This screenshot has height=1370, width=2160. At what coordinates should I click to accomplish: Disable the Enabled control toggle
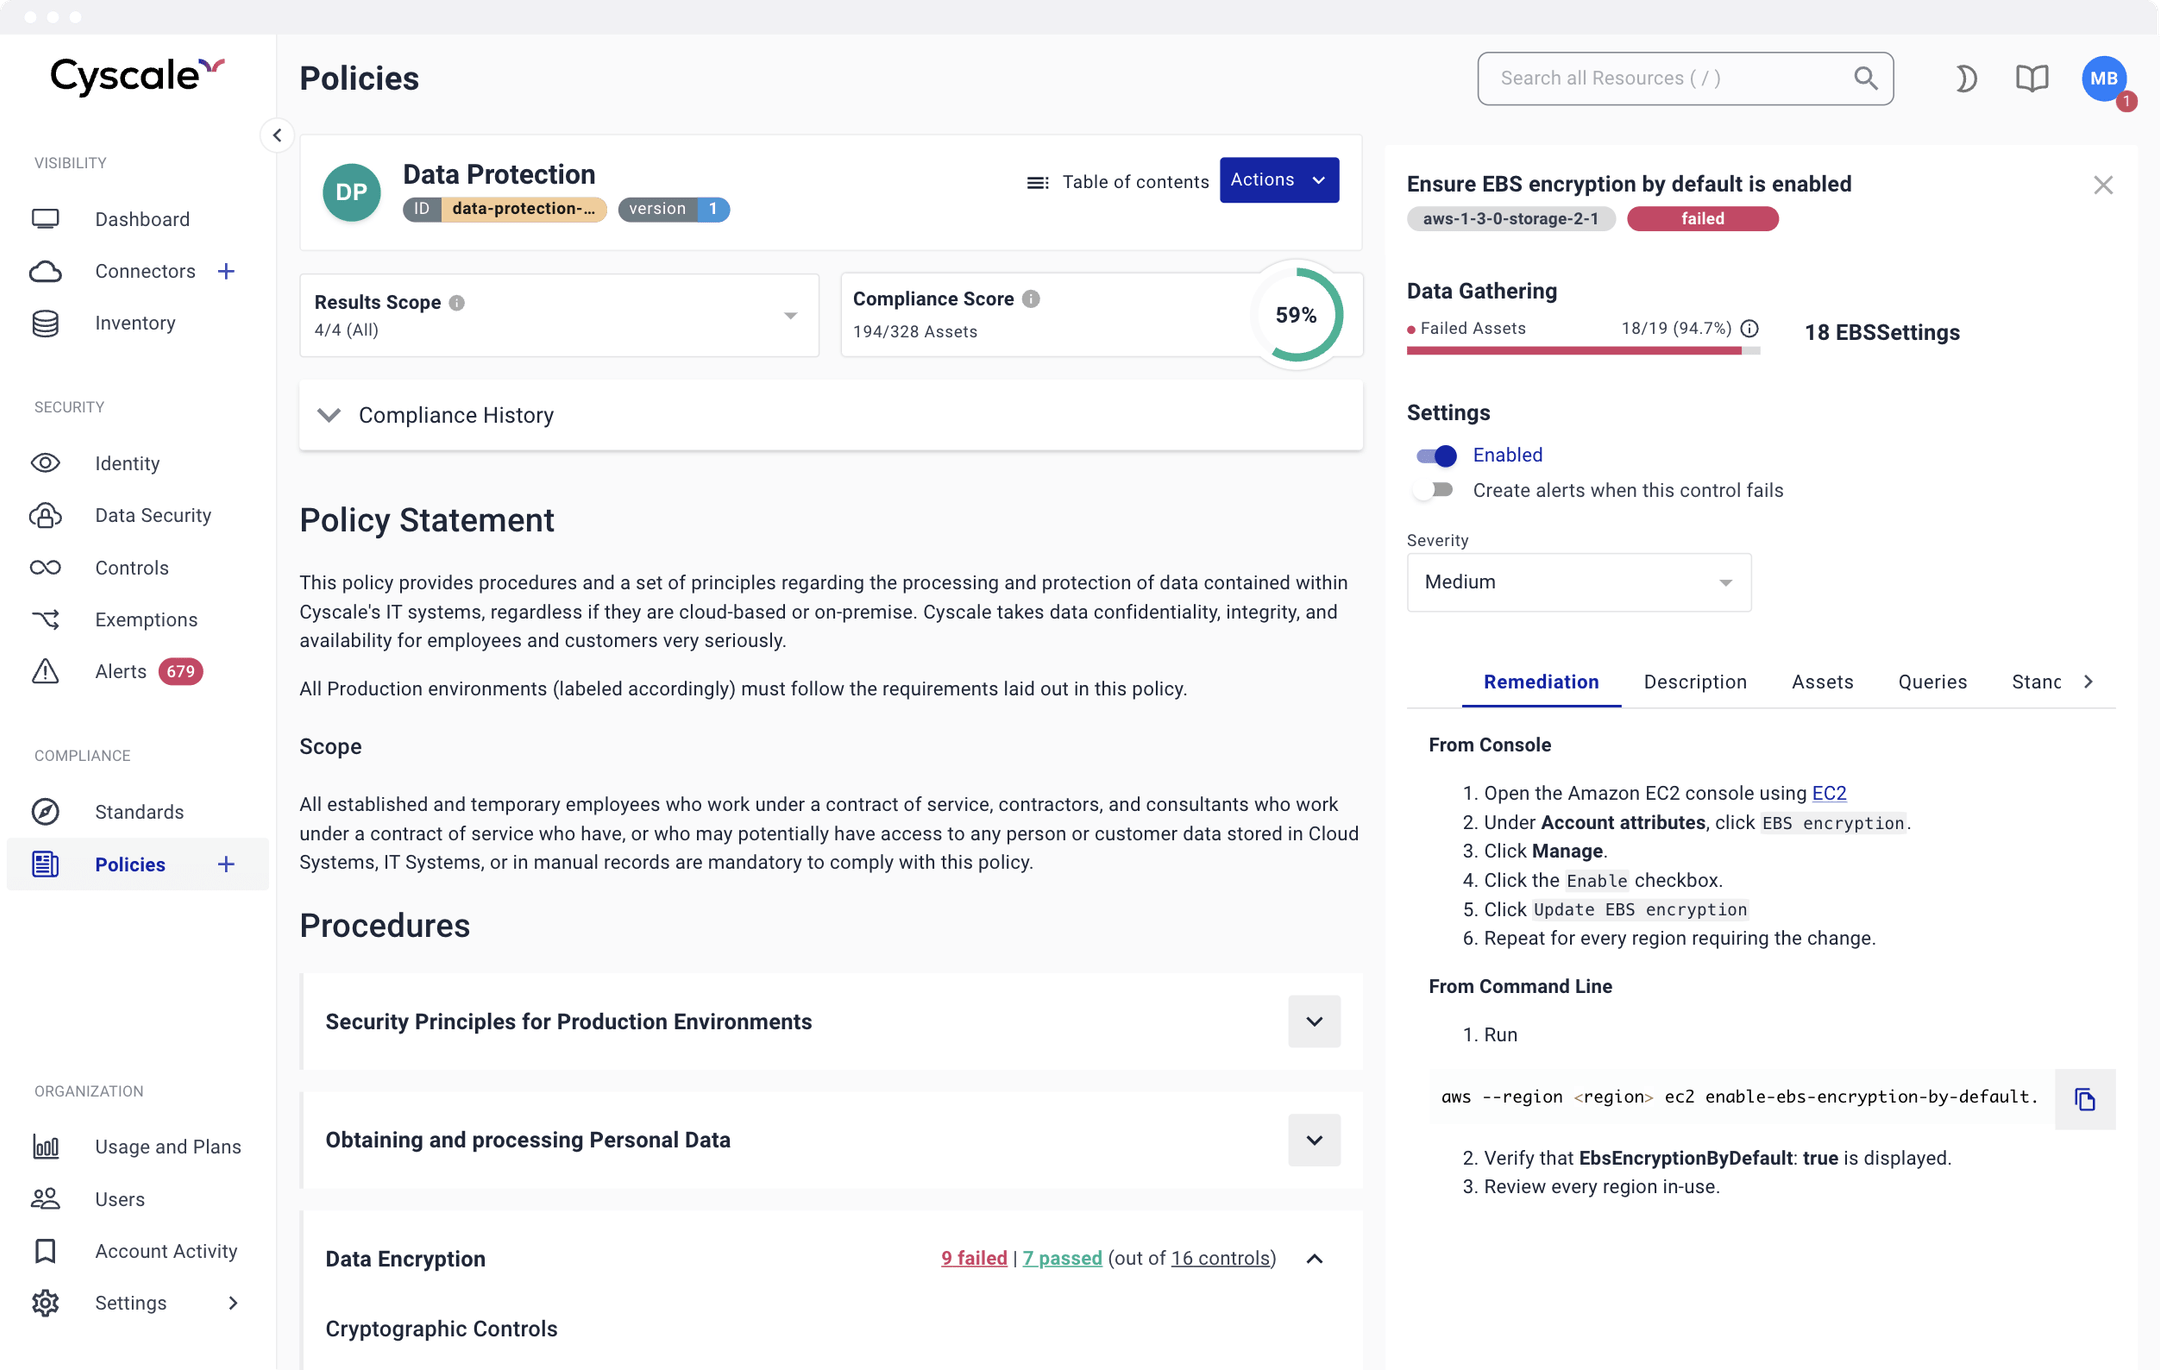click(1435, 455)
